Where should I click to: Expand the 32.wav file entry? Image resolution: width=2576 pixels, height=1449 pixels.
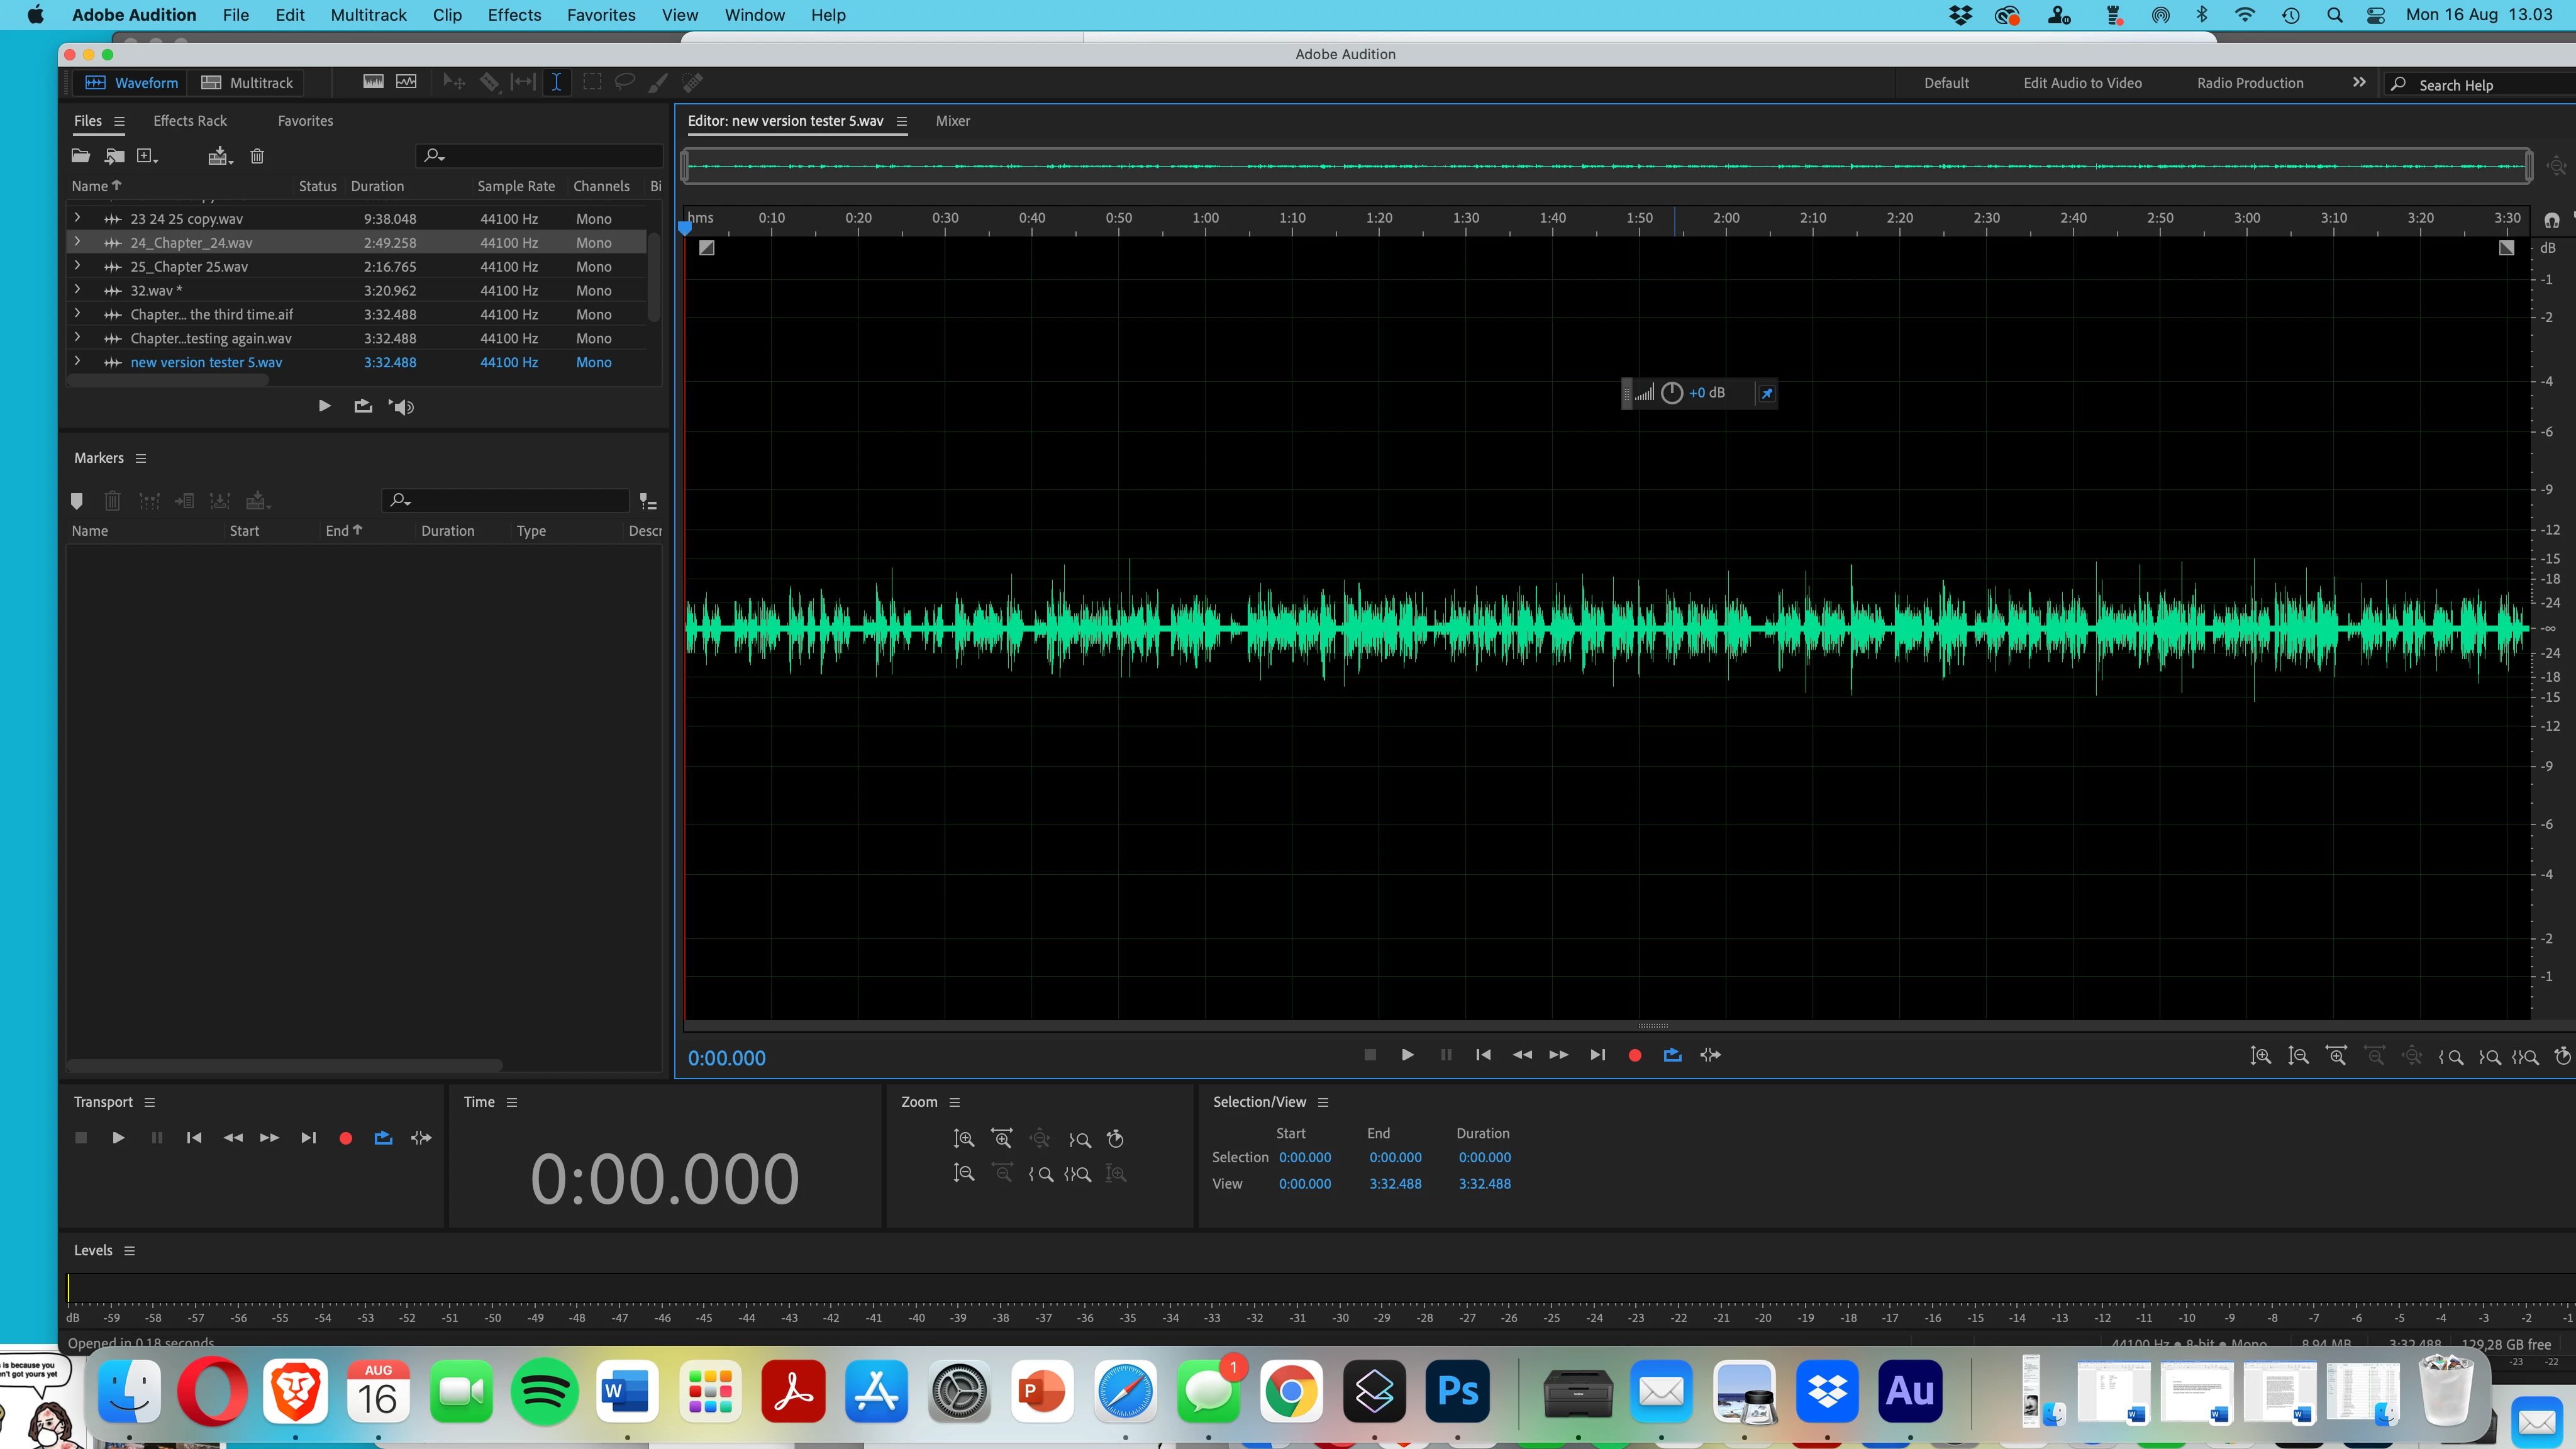[x=77, y=290]
